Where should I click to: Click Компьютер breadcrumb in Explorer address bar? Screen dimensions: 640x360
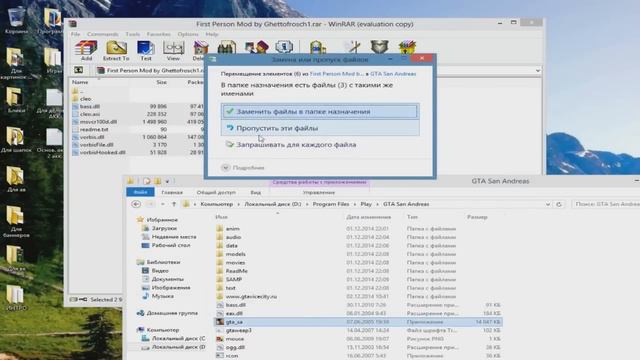click(216, 204)
